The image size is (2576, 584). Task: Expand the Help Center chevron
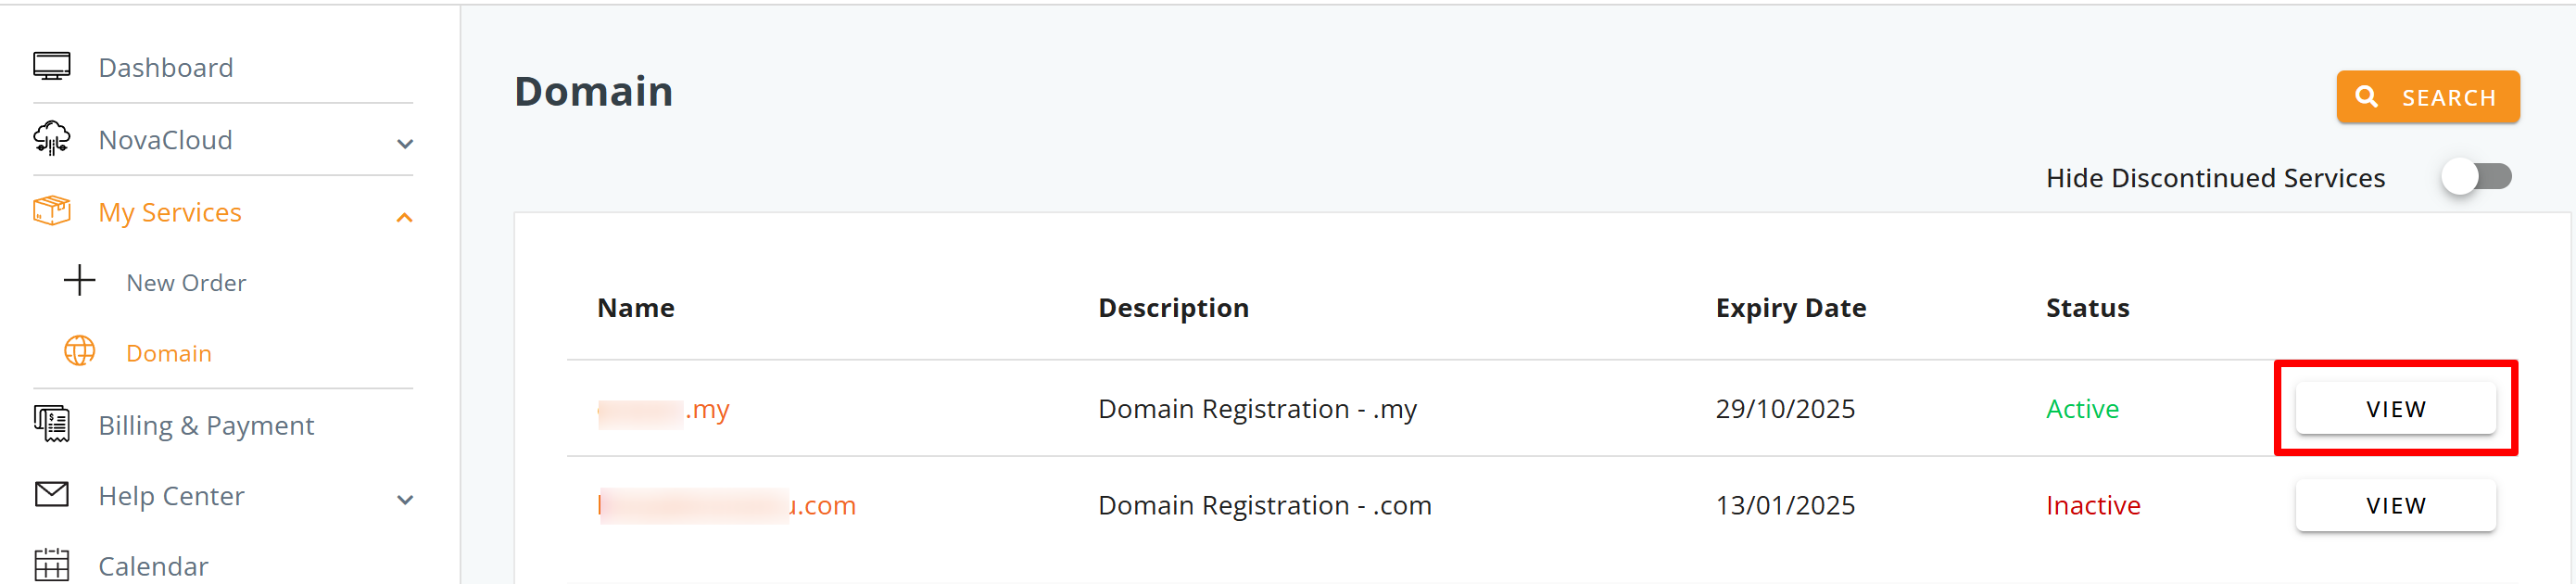coord(405,499)
